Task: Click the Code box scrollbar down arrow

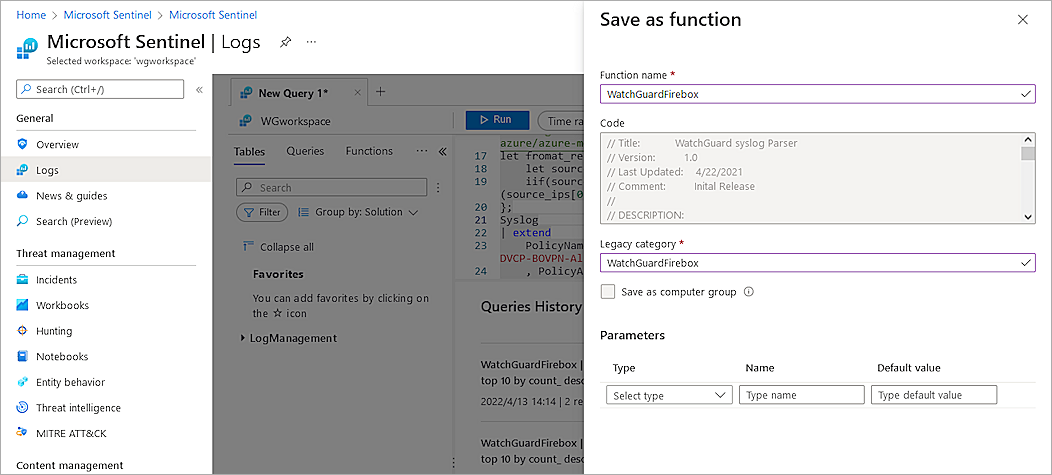Action: [1028, 215]
